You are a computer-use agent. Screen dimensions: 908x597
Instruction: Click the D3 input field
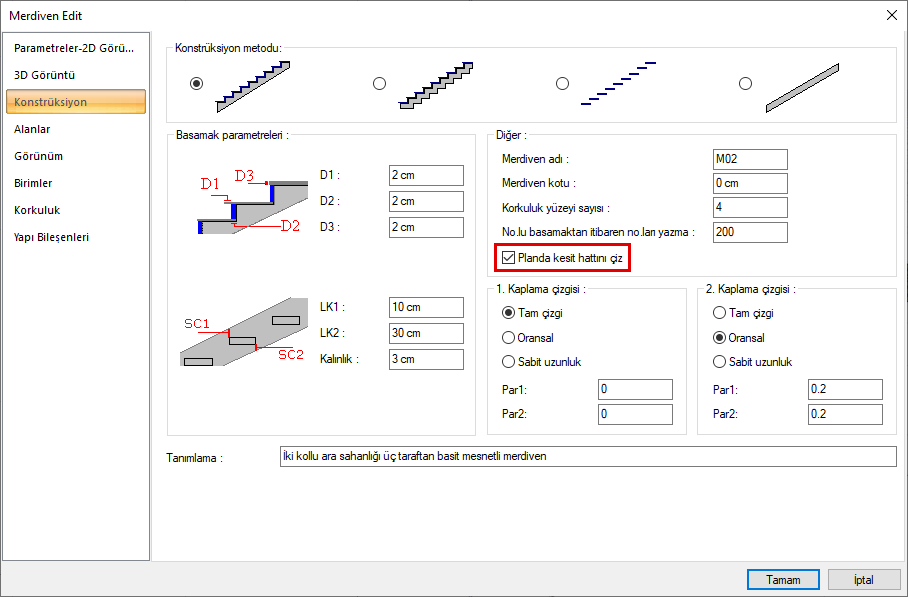[426, 228]
